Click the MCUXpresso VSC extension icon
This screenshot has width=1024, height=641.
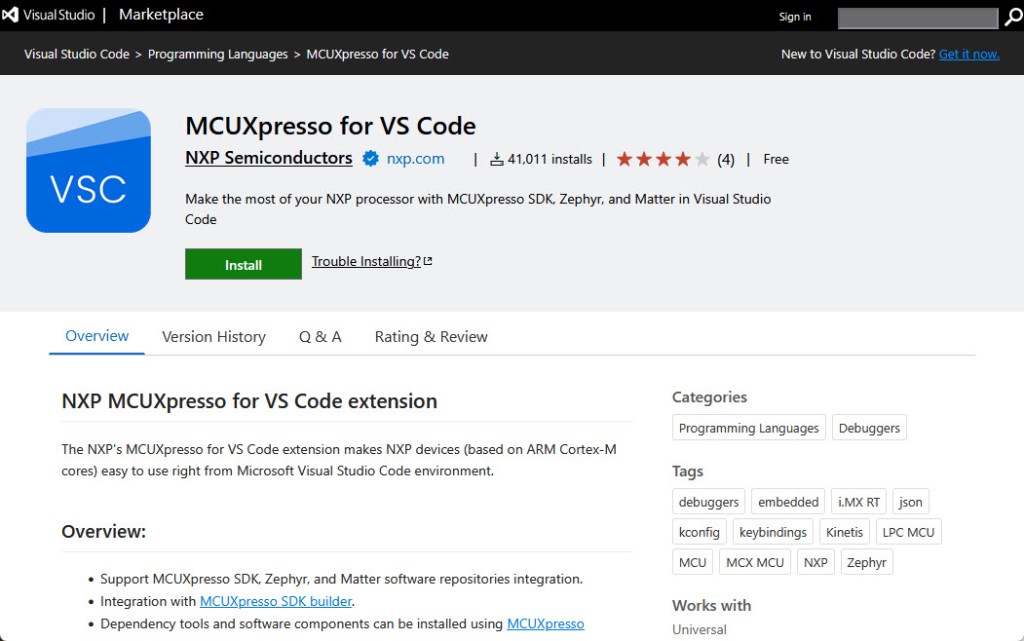click(88, 170)
